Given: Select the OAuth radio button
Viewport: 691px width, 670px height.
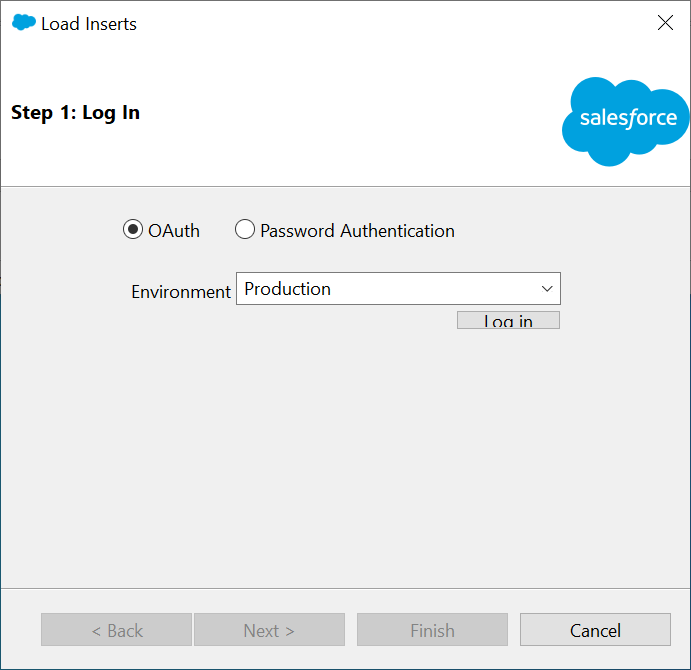Looking at the screenshot, I should (x=133, y=231).
